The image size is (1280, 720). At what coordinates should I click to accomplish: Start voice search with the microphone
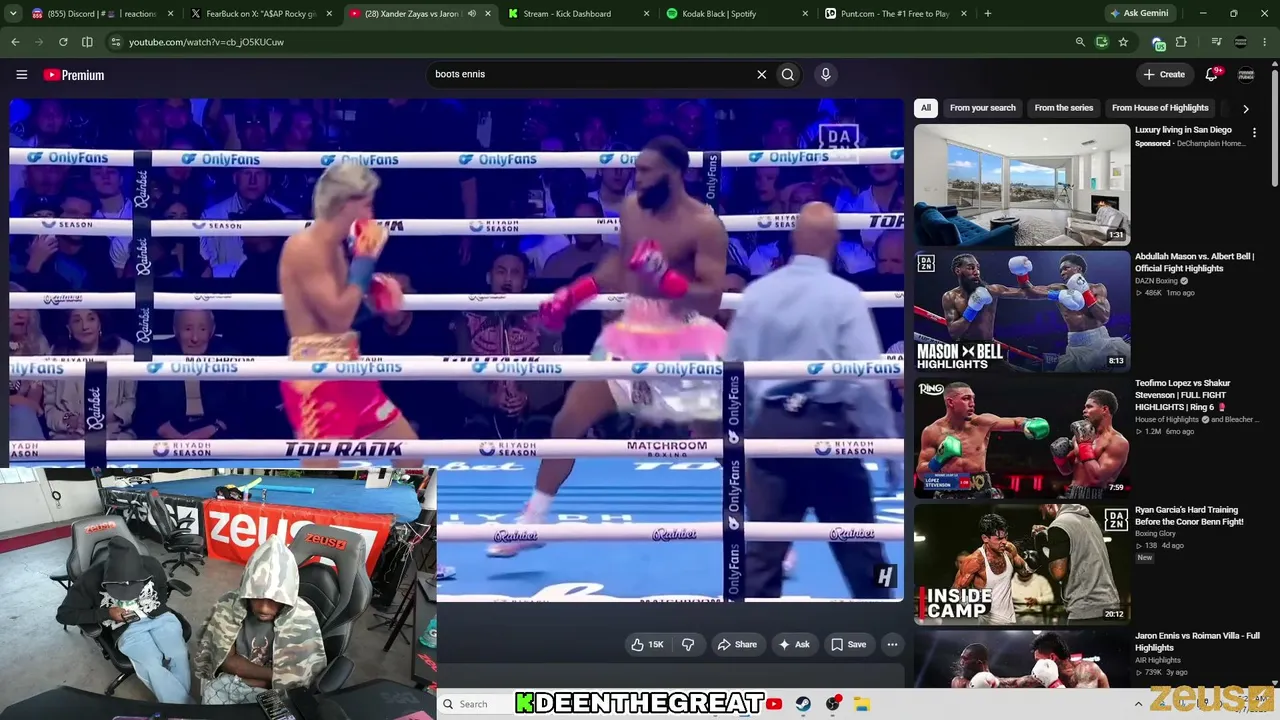click(x=825, y=74)
